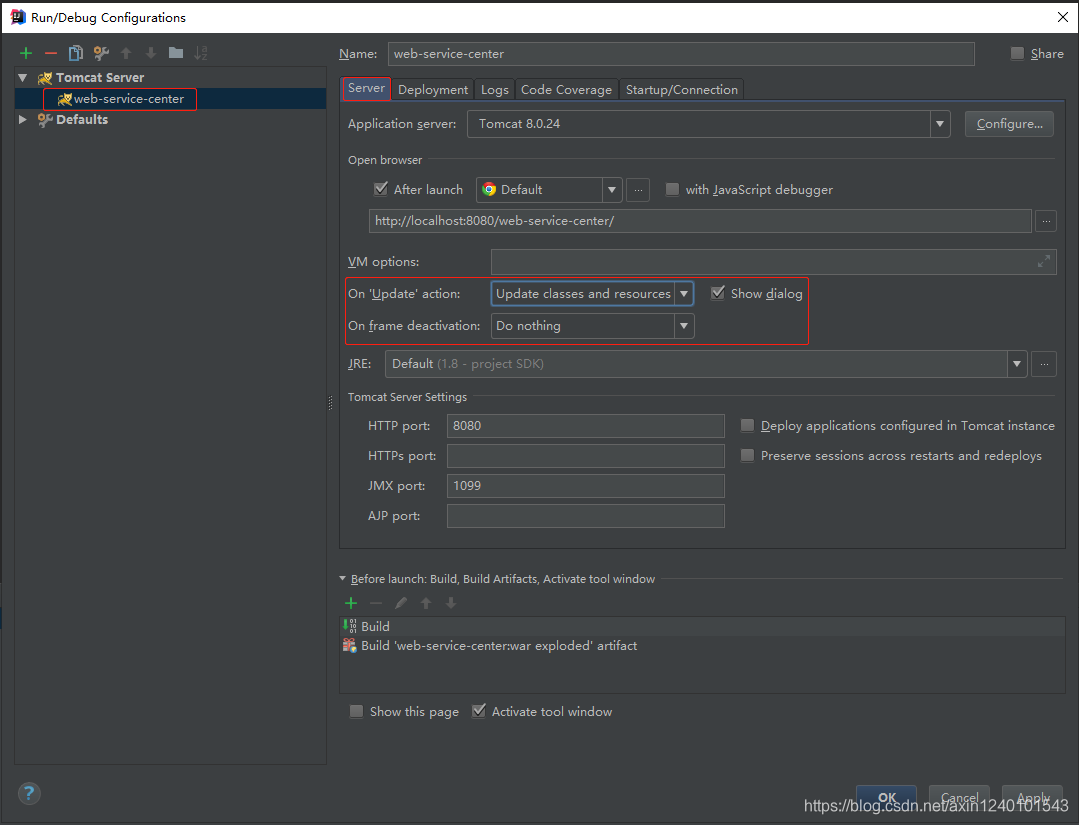Enable Deploy applications configured in Tomcat instance
This screenshot has width=1079, height=825.
coord(747,425)
